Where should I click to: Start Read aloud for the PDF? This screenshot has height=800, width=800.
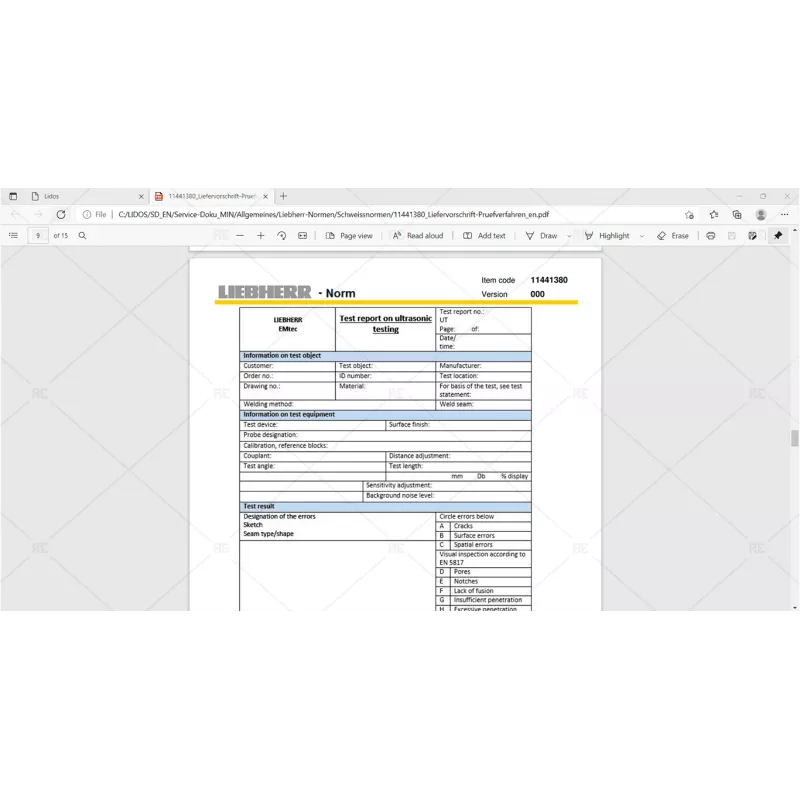pos(418,235)
